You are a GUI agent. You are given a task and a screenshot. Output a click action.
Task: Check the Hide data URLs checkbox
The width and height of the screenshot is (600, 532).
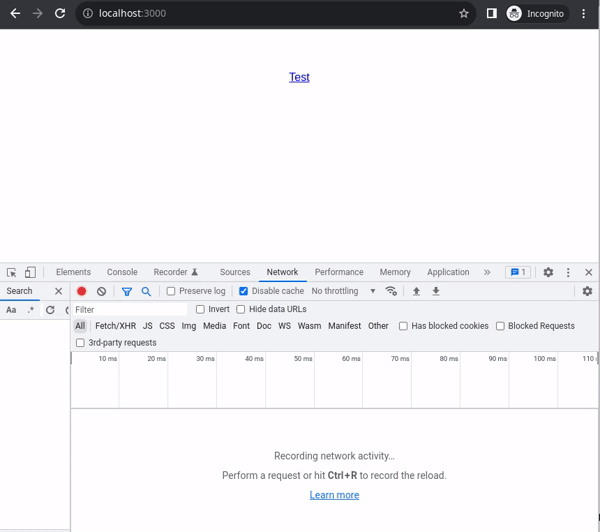(x=241, y=309)
